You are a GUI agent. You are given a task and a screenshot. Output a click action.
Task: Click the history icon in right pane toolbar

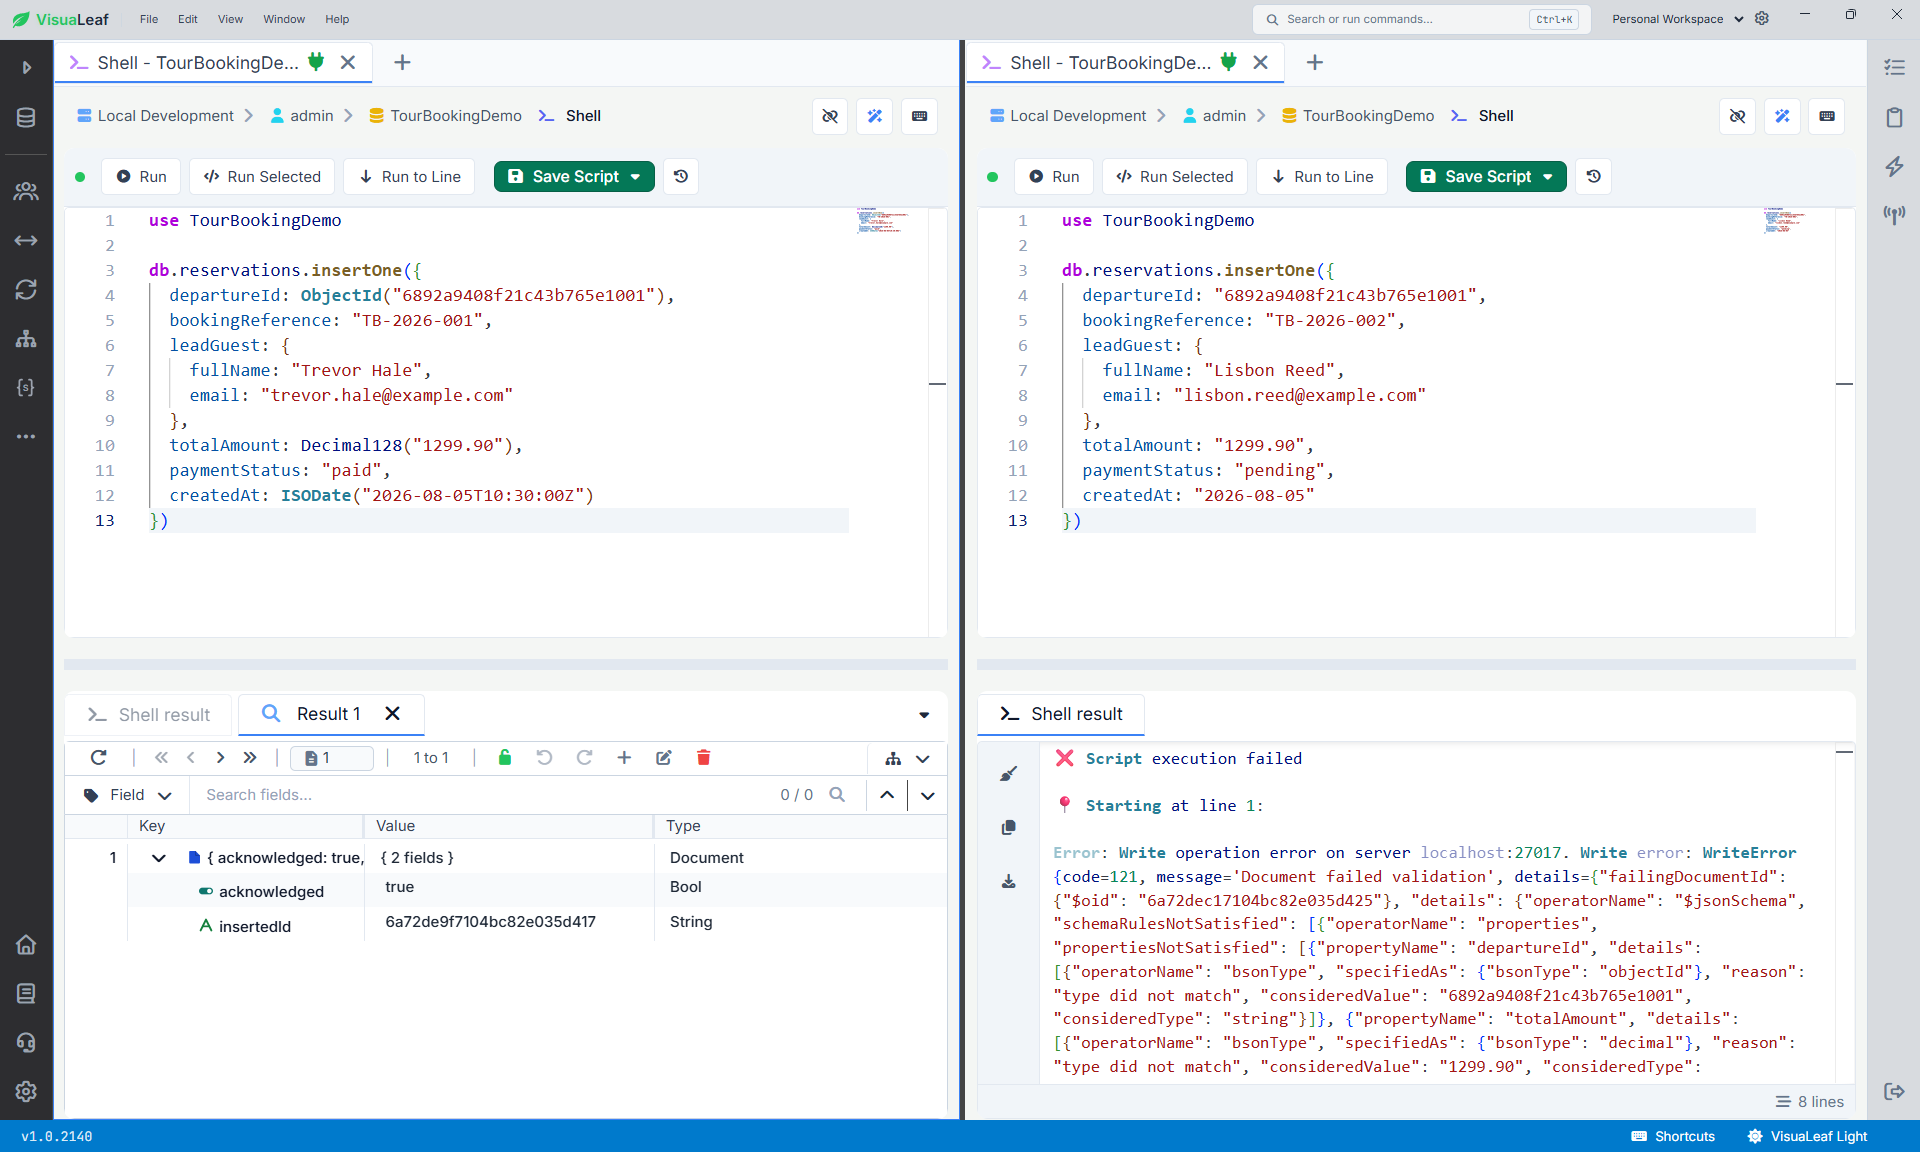pos(1594,176)
